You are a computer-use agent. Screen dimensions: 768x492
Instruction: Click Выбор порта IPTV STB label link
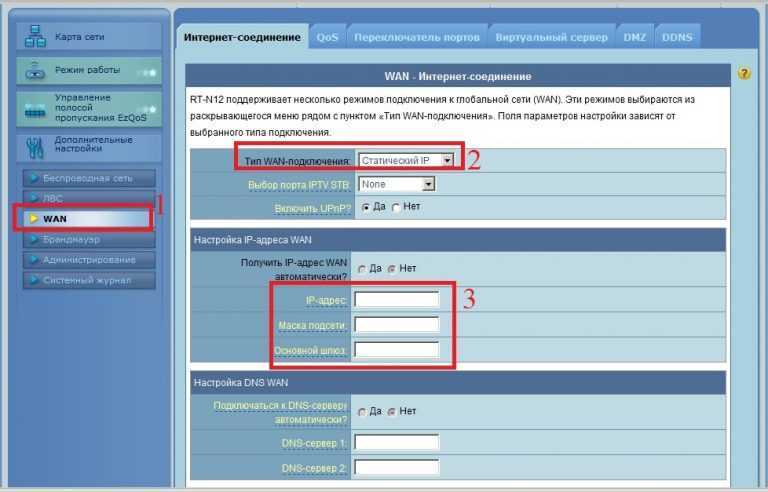299,185
